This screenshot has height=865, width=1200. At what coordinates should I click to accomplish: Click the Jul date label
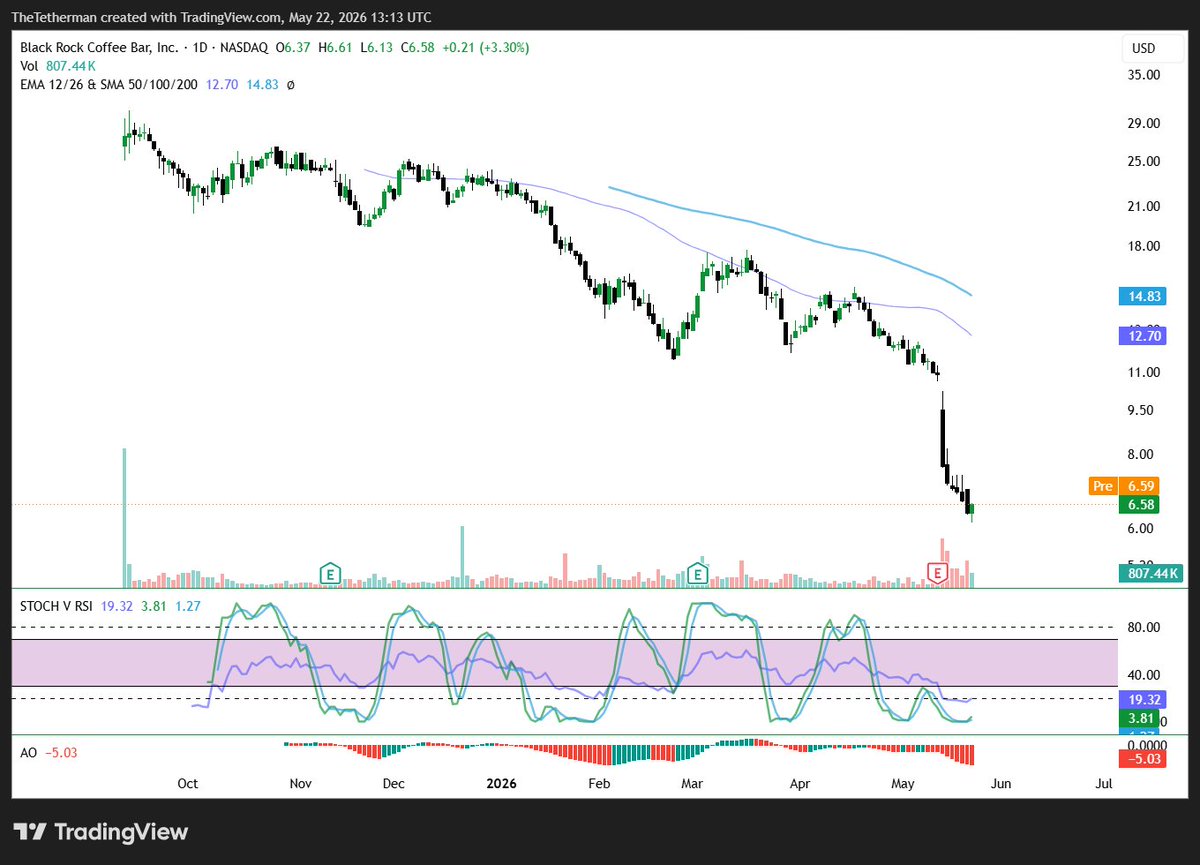(1104, 784)
